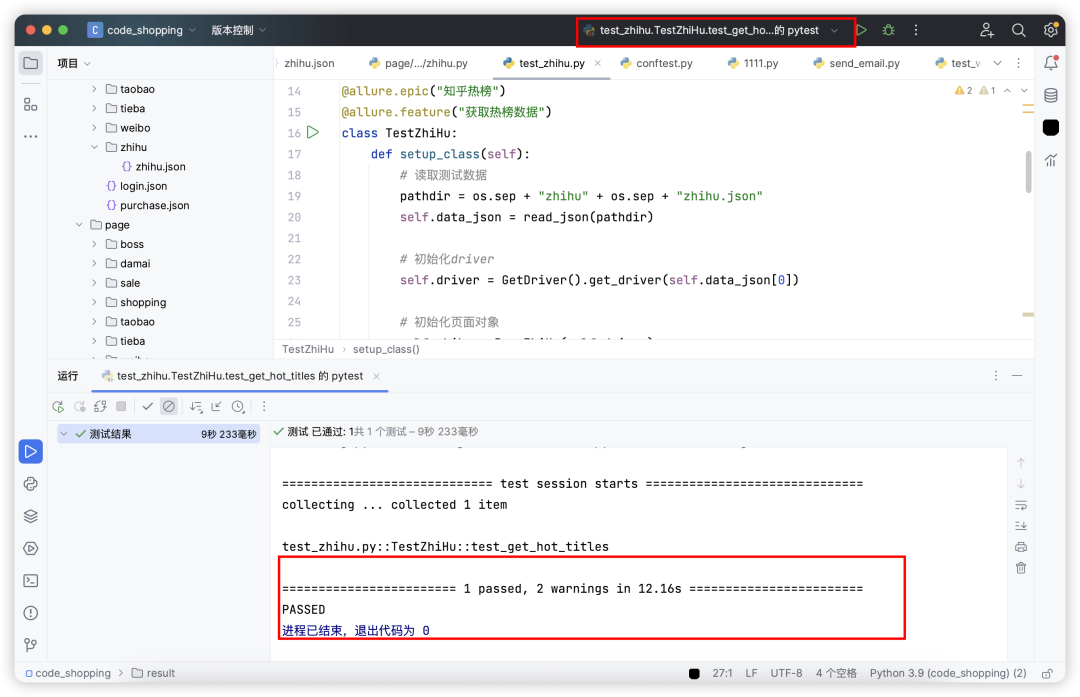Toggle sort tests alphabetically
Viewport: 1080px width, 697px height.
coord(196,407)
